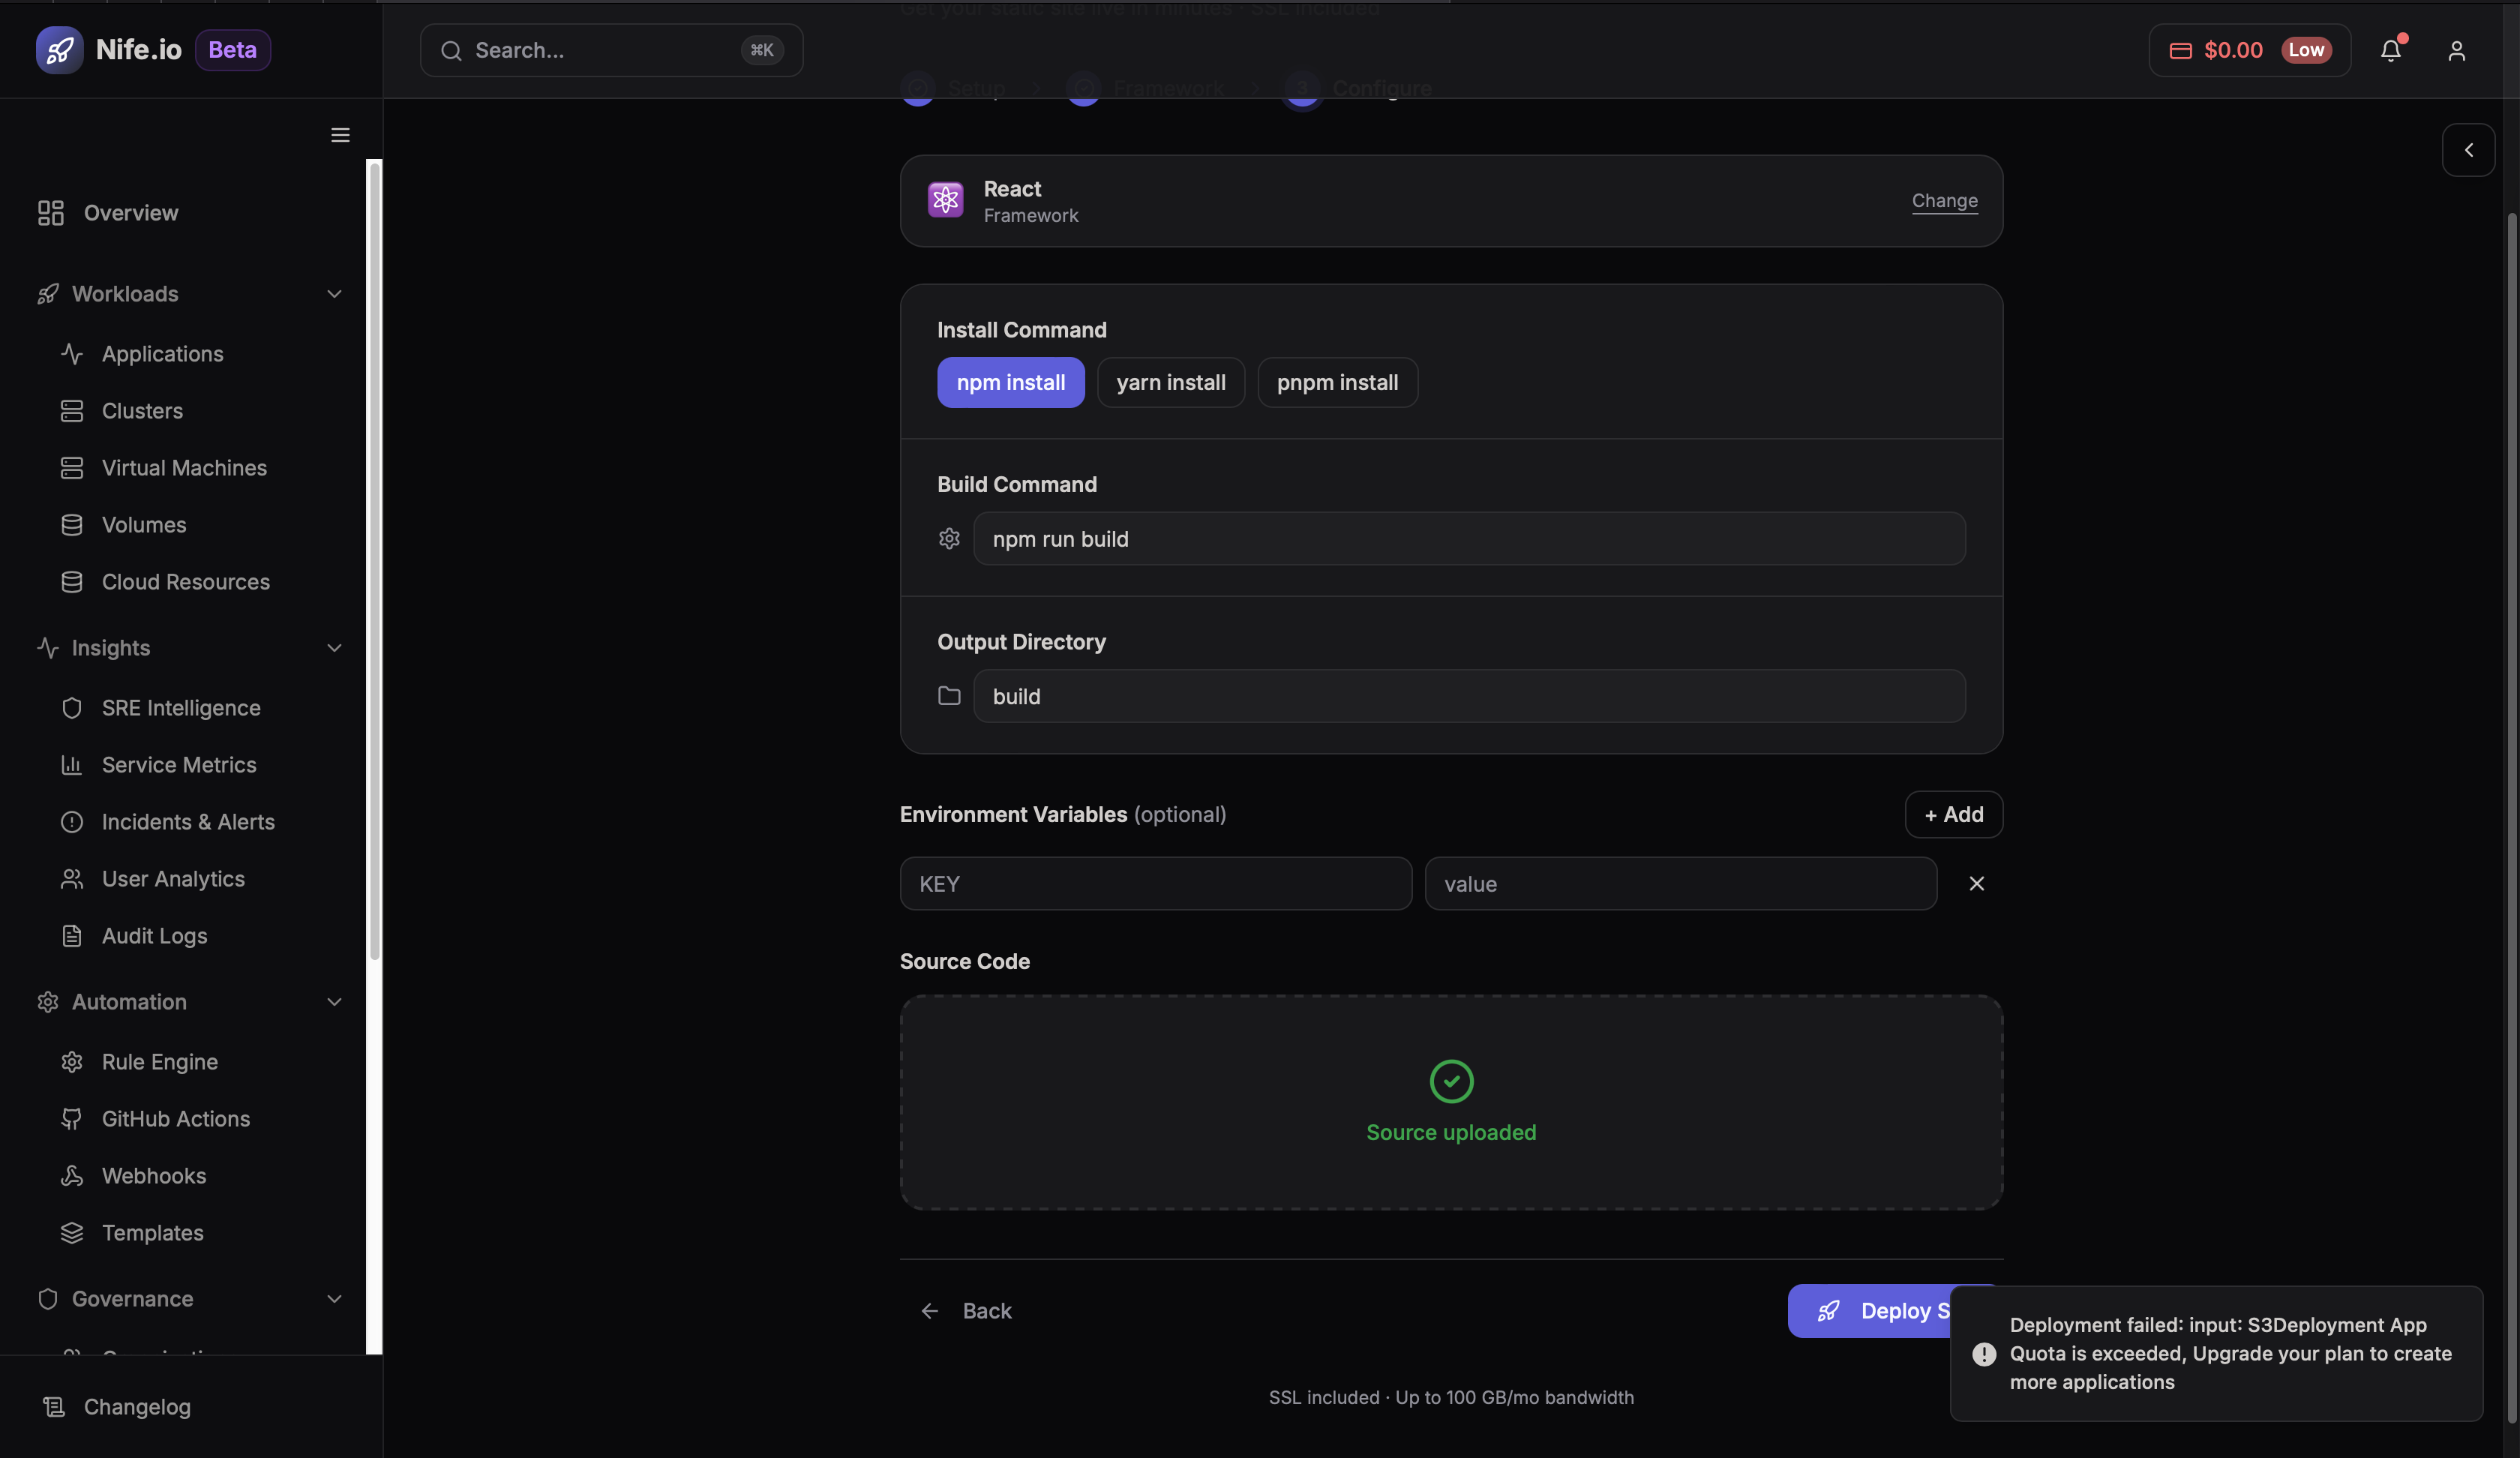Click Change to pick another framework
This screenshot has height=1458, width=2520.
1944,200
